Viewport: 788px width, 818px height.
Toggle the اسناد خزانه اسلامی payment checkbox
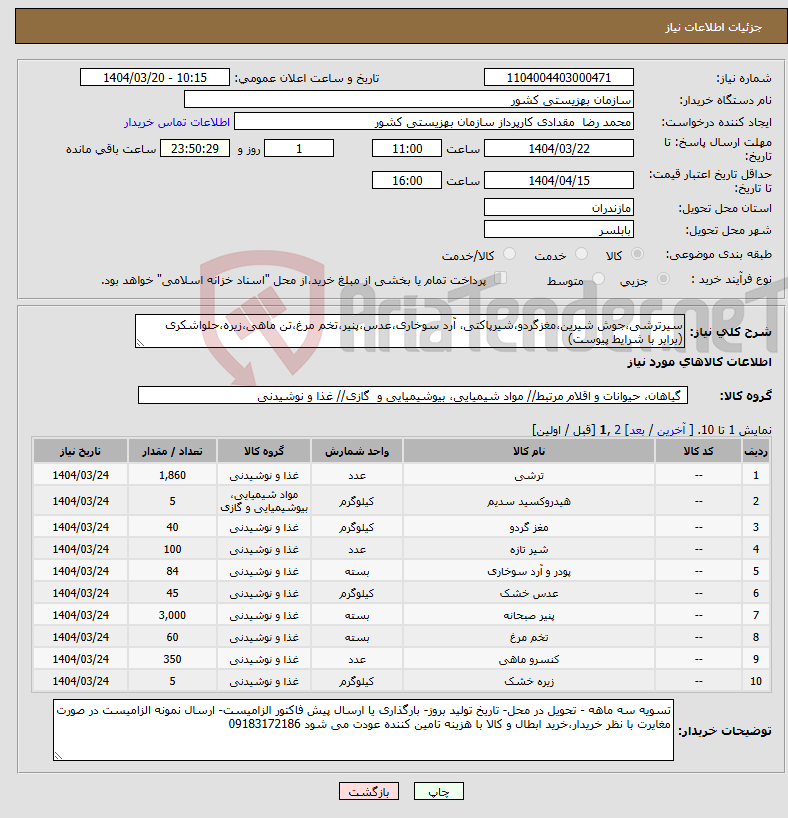point(500,278)
